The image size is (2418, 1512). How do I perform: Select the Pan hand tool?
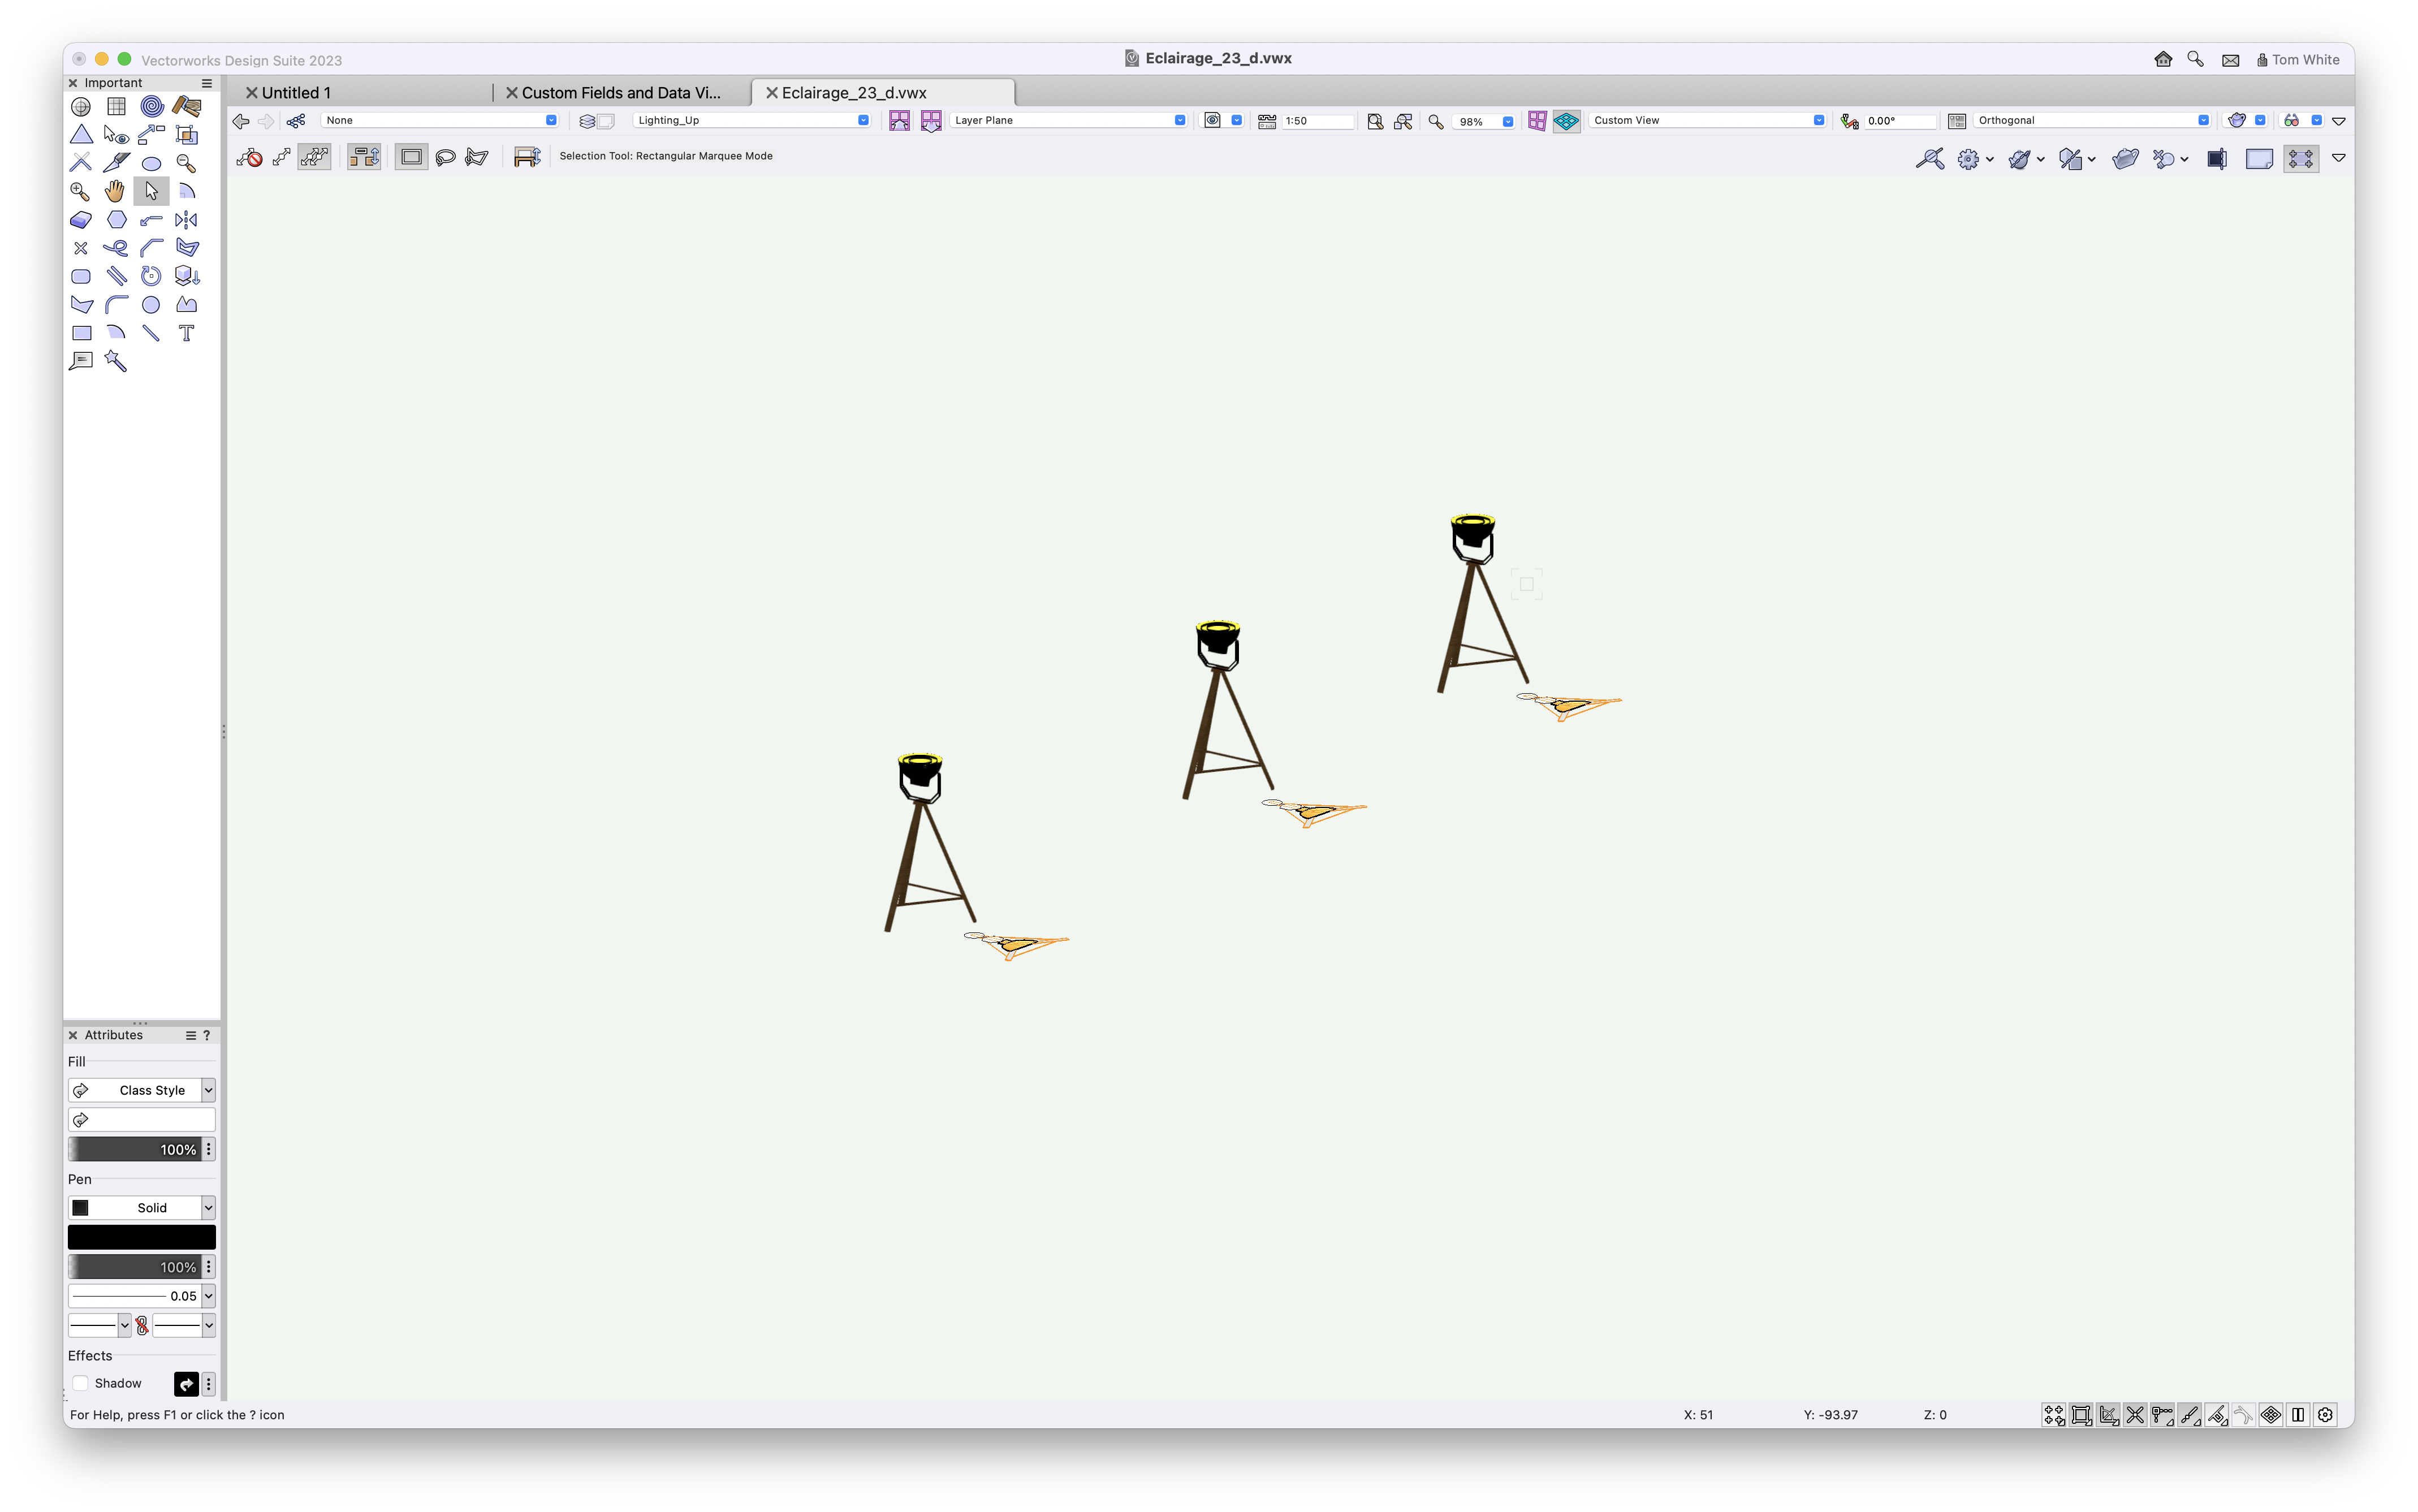point(115,191)
